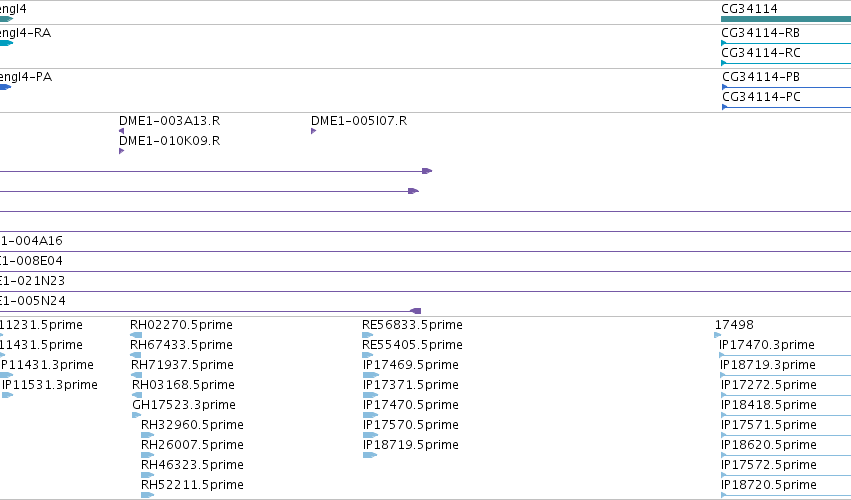
Task: Click the DME1-003A13.R arrow marker
Action: click(x=121, y=131)
